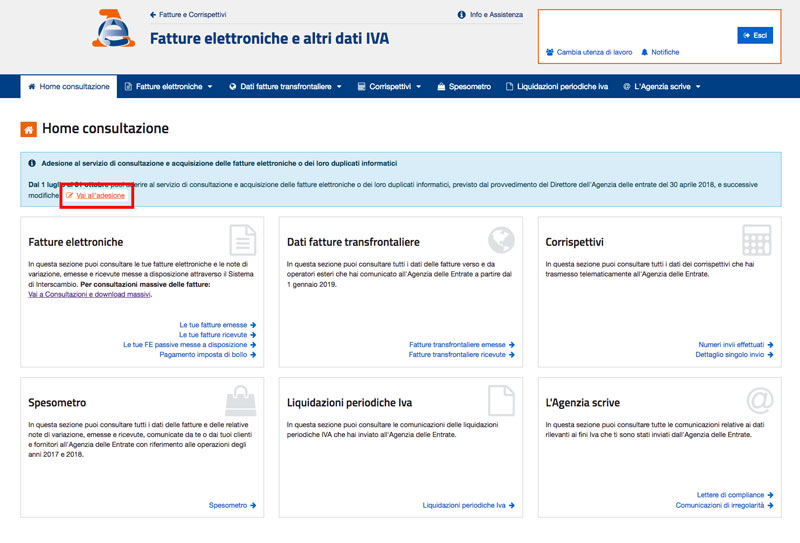Click the @ icon in L'Agenzia scrive card

[x=760, y=401]
